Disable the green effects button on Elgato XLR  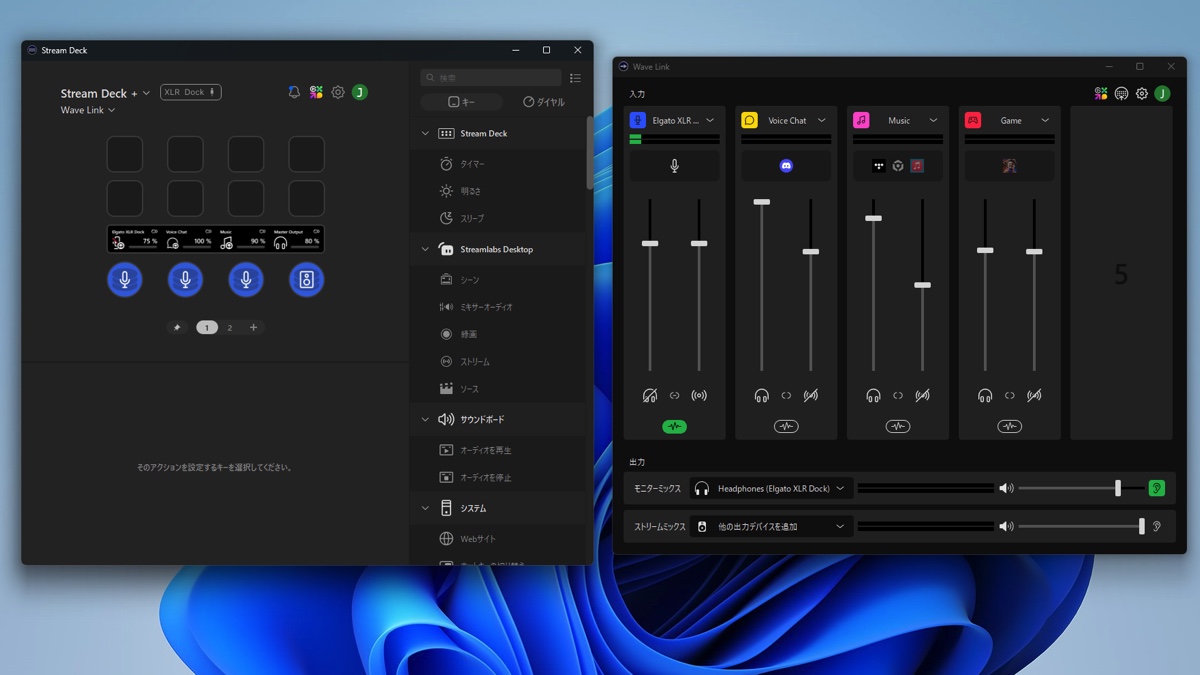pyautogui.click(x=674, y=427)
